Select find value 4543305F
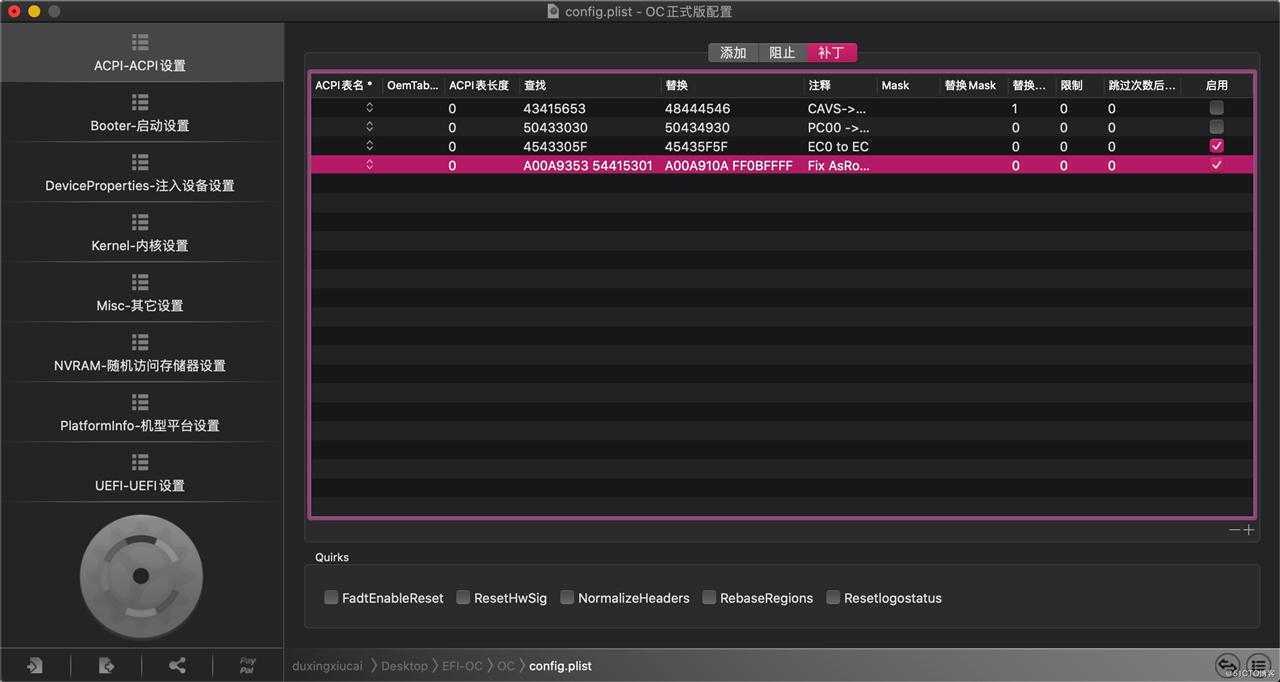This screenshot has width=1280, height=682. [554, 146]
